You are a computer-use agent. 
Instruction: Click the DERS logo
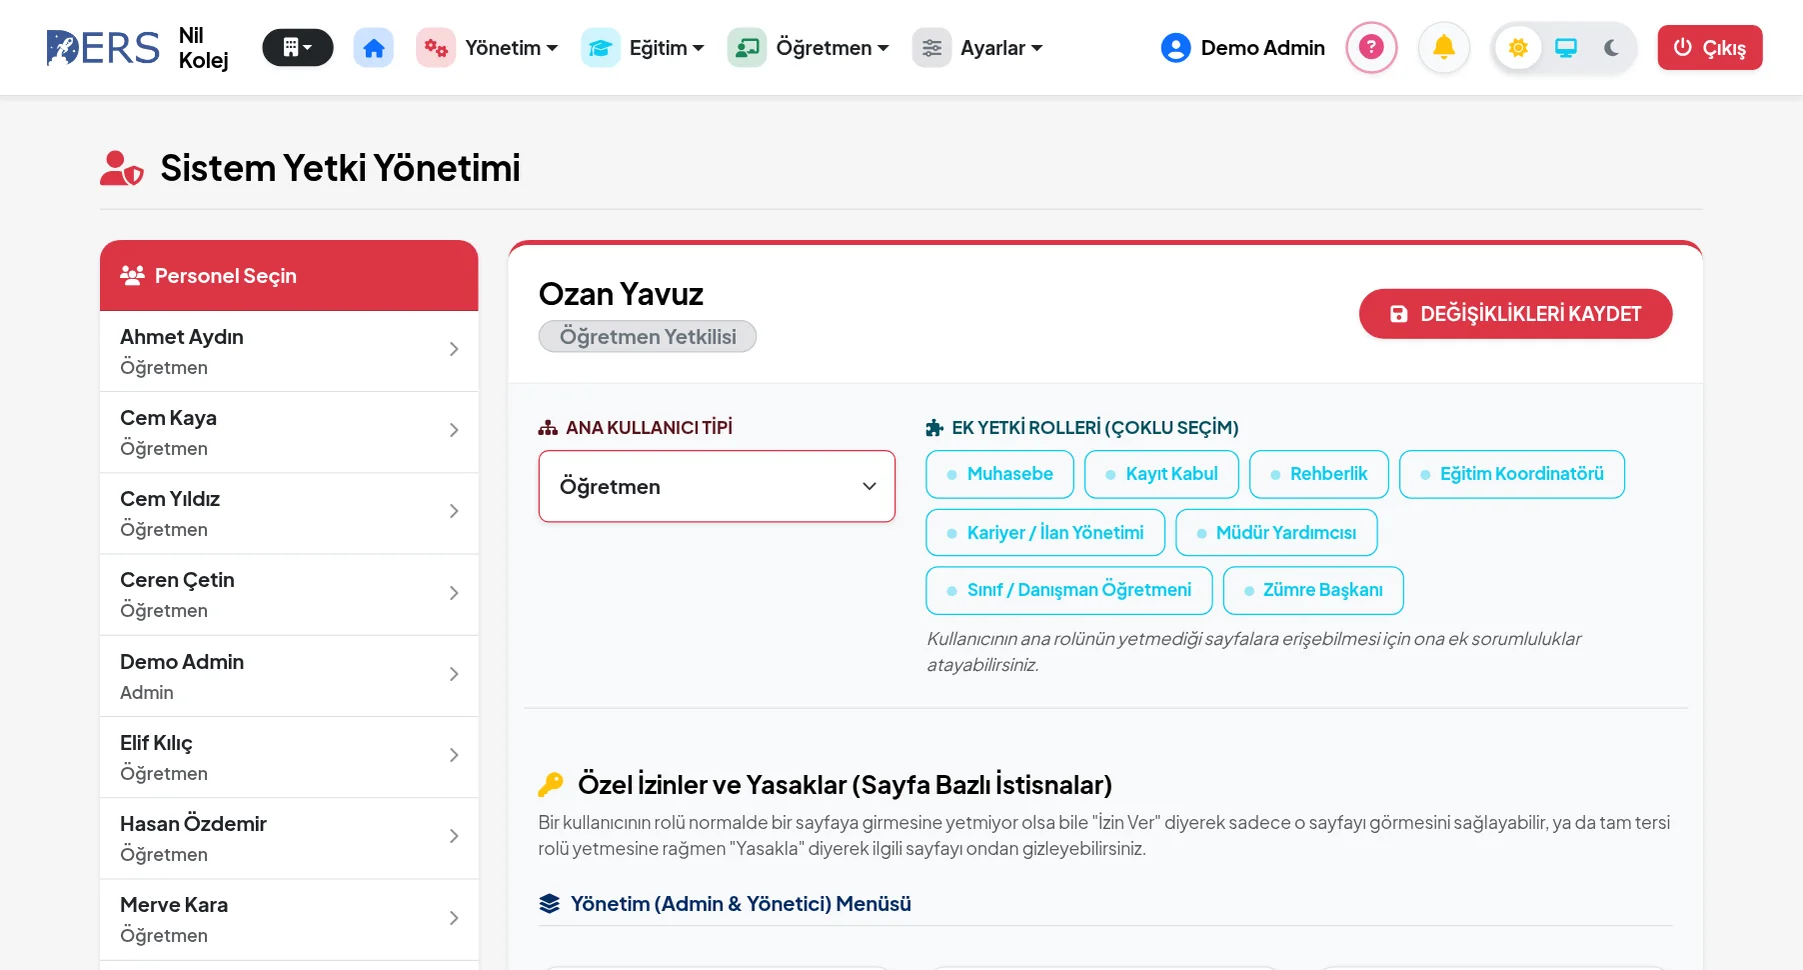pos(103,48)
